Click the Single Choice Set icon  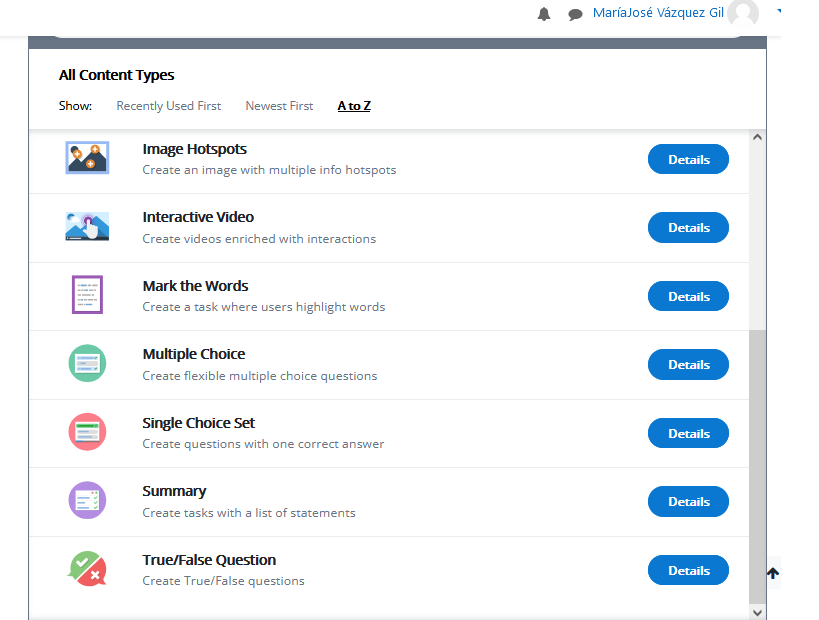87,432
